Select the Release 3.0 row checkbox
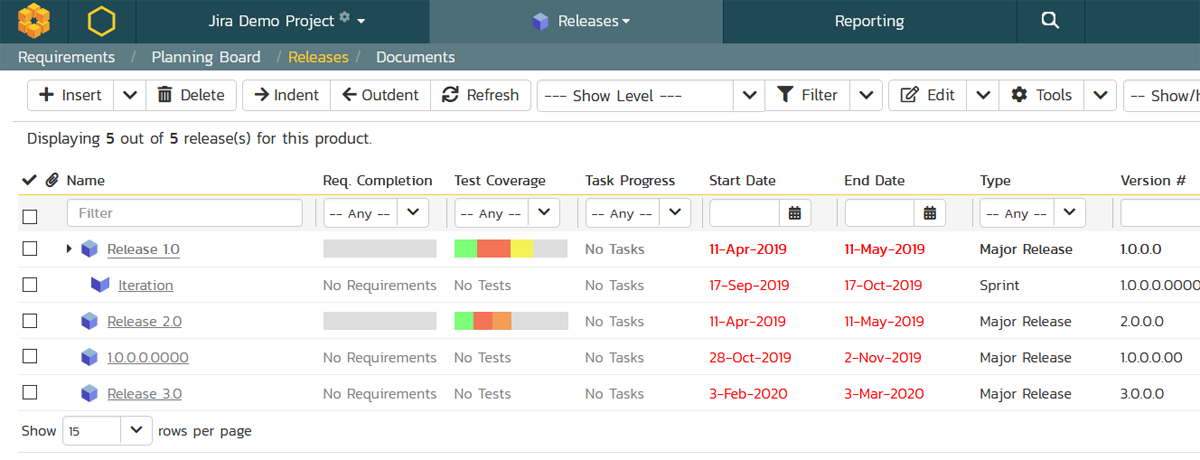Screen dimensions: 1200x460 coord(30,393)
